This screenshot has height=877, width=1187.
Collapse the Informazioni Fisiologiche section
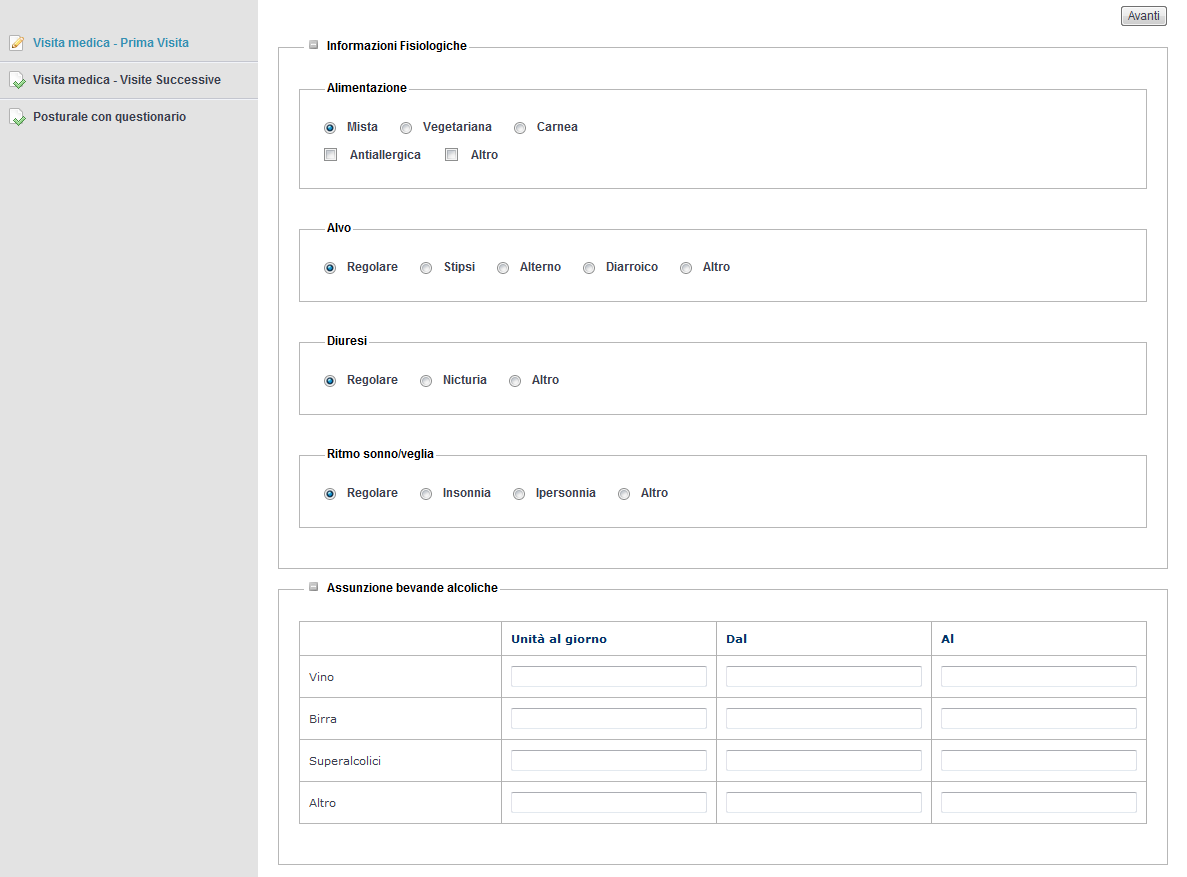(x=313, y=45)
